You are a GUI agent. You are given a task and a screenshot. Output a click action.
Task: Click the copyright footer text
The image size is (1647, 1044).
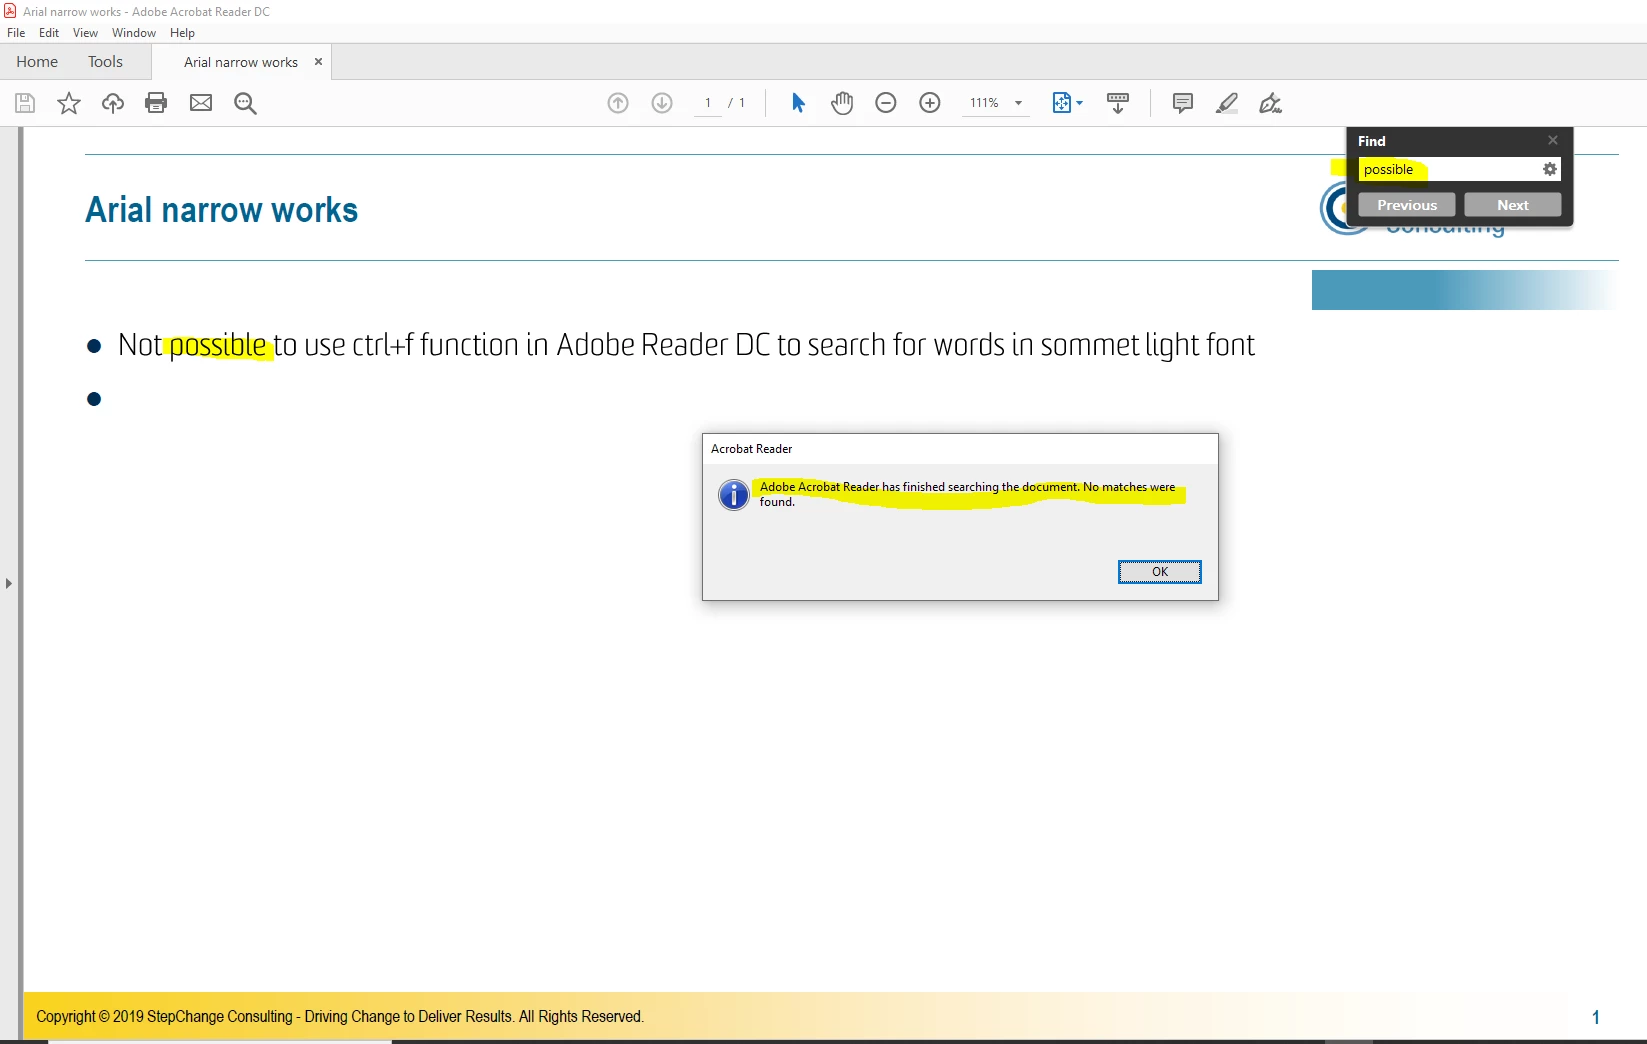[x=340, y=1017]
